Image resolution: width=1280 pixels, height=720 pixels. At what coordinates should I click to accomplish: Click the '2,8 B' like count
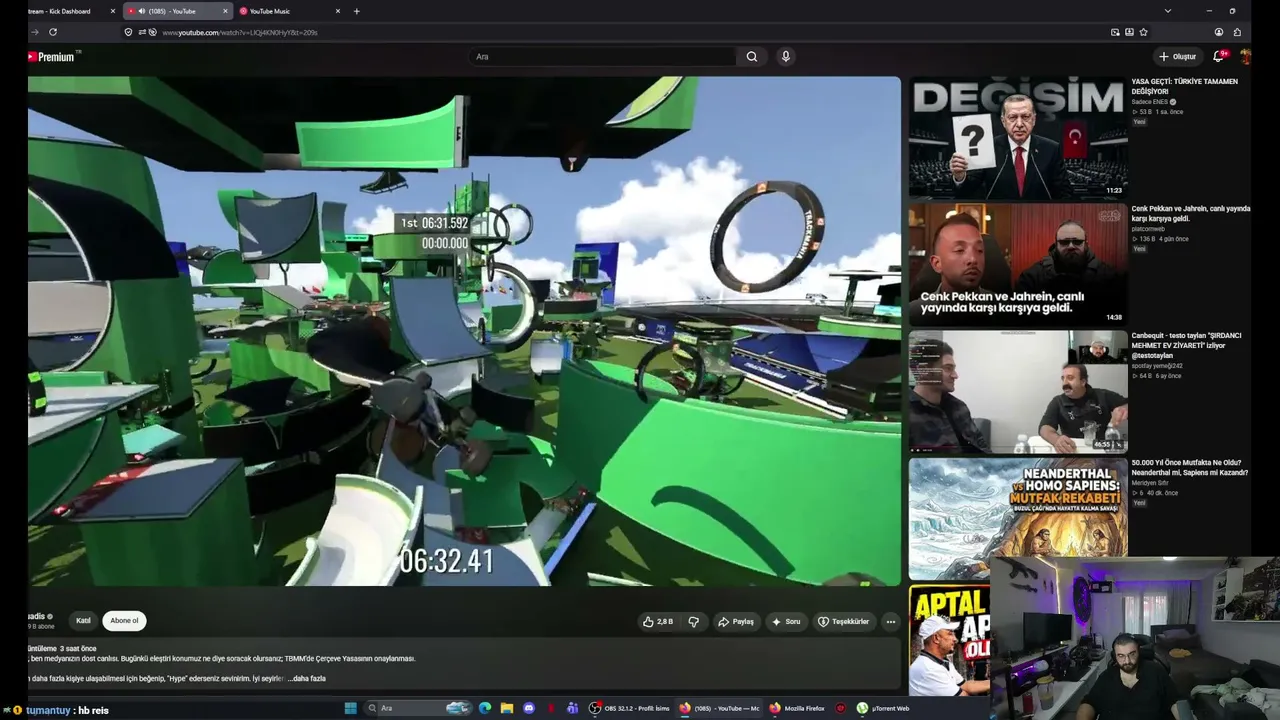coord(665,622)
